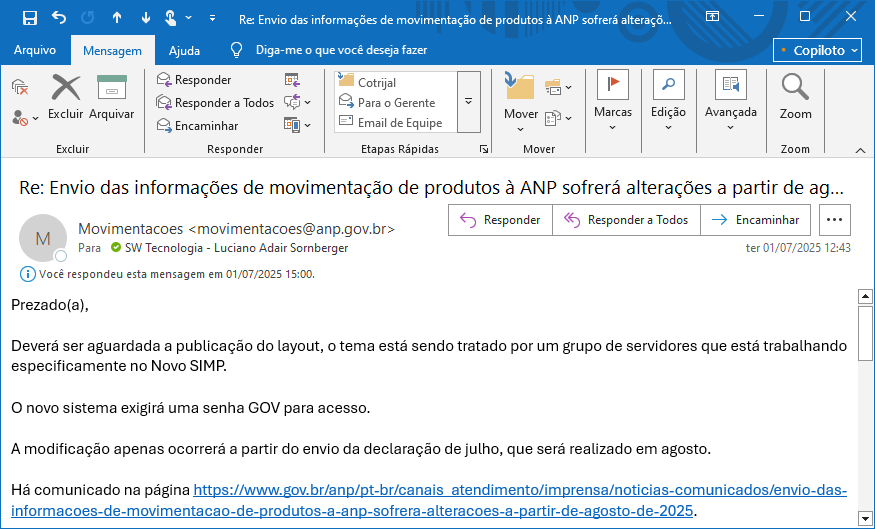Switch to the Ajuda tab

pyautogui.click(x=184, y=50)
